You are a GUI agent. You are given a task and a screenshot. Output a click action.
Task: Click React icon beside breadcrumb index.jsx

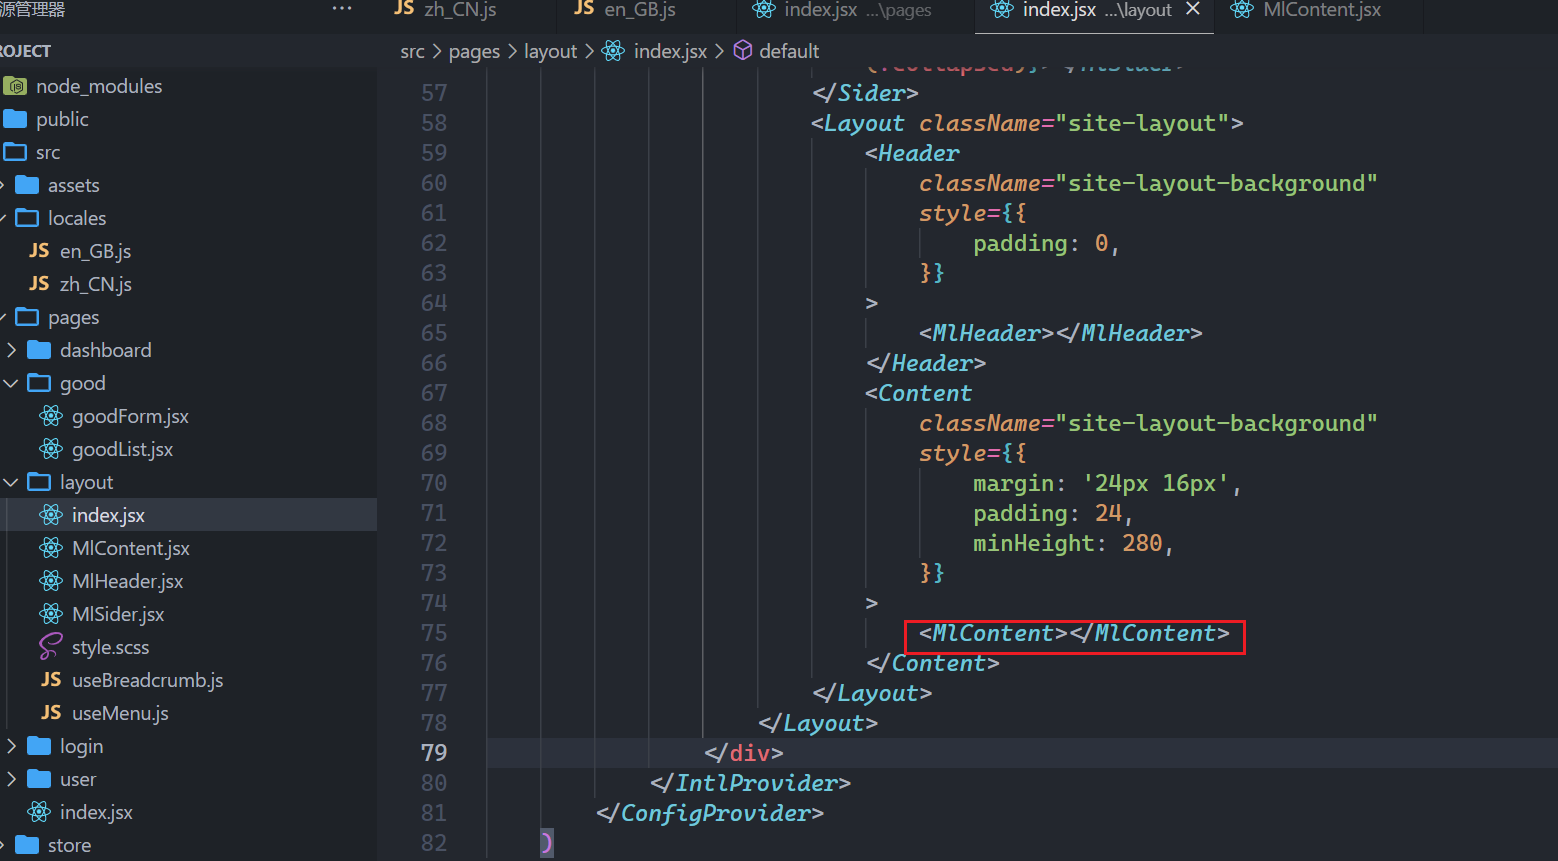coord(613,51)
